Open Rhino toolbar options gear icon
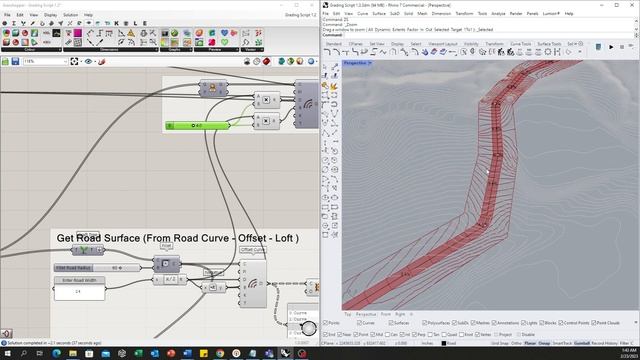Screen dimensions: 640x360 (581, 43)
